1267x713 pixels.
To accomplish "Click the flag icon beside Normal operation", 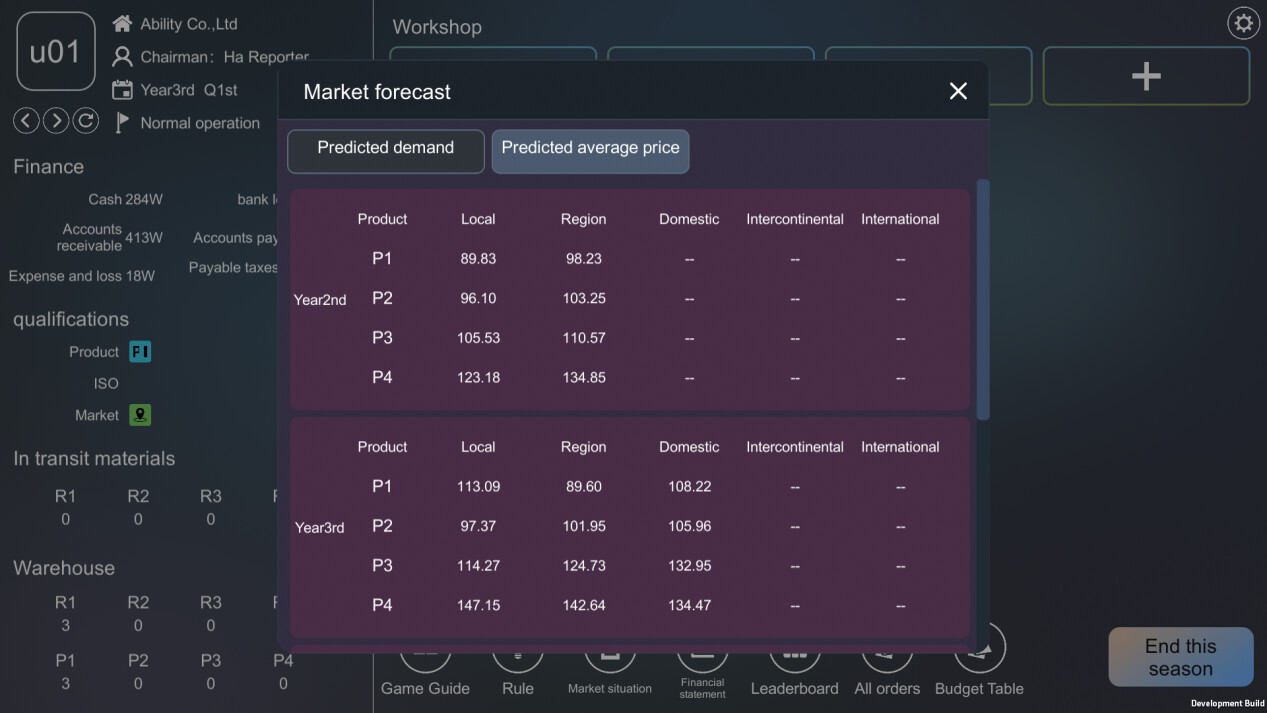I will tap(122, 123).
